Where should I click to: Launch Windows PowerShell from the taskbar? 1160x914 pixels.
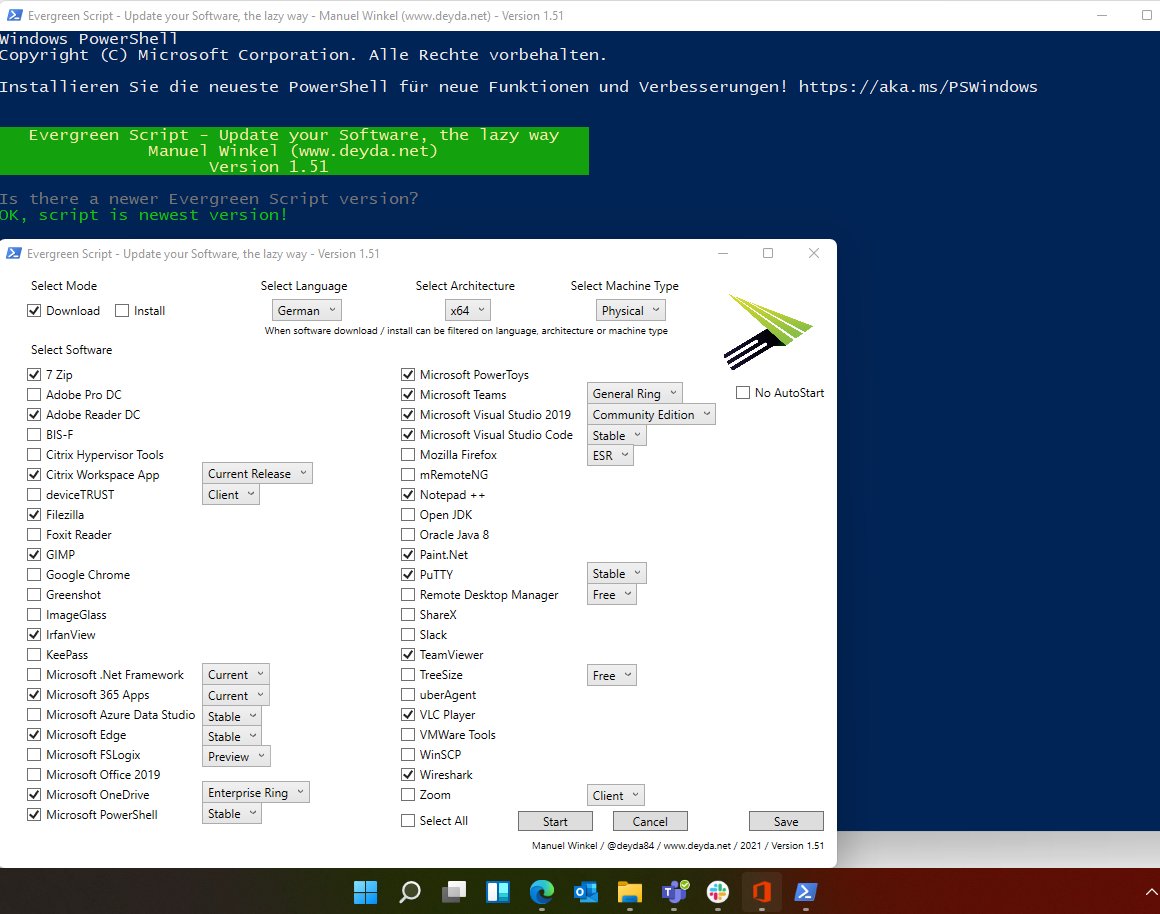(805, 891)
